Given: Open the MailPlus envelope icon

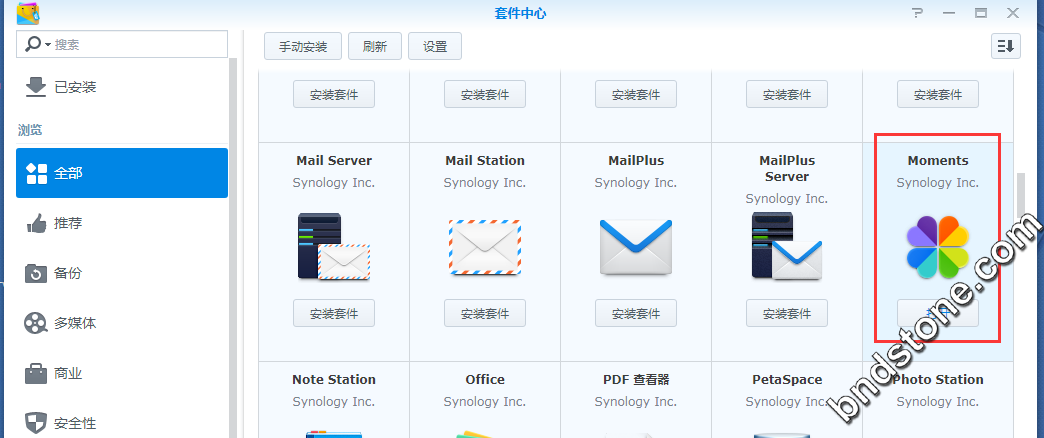Looking at the screenshot, I should point(636,247).
